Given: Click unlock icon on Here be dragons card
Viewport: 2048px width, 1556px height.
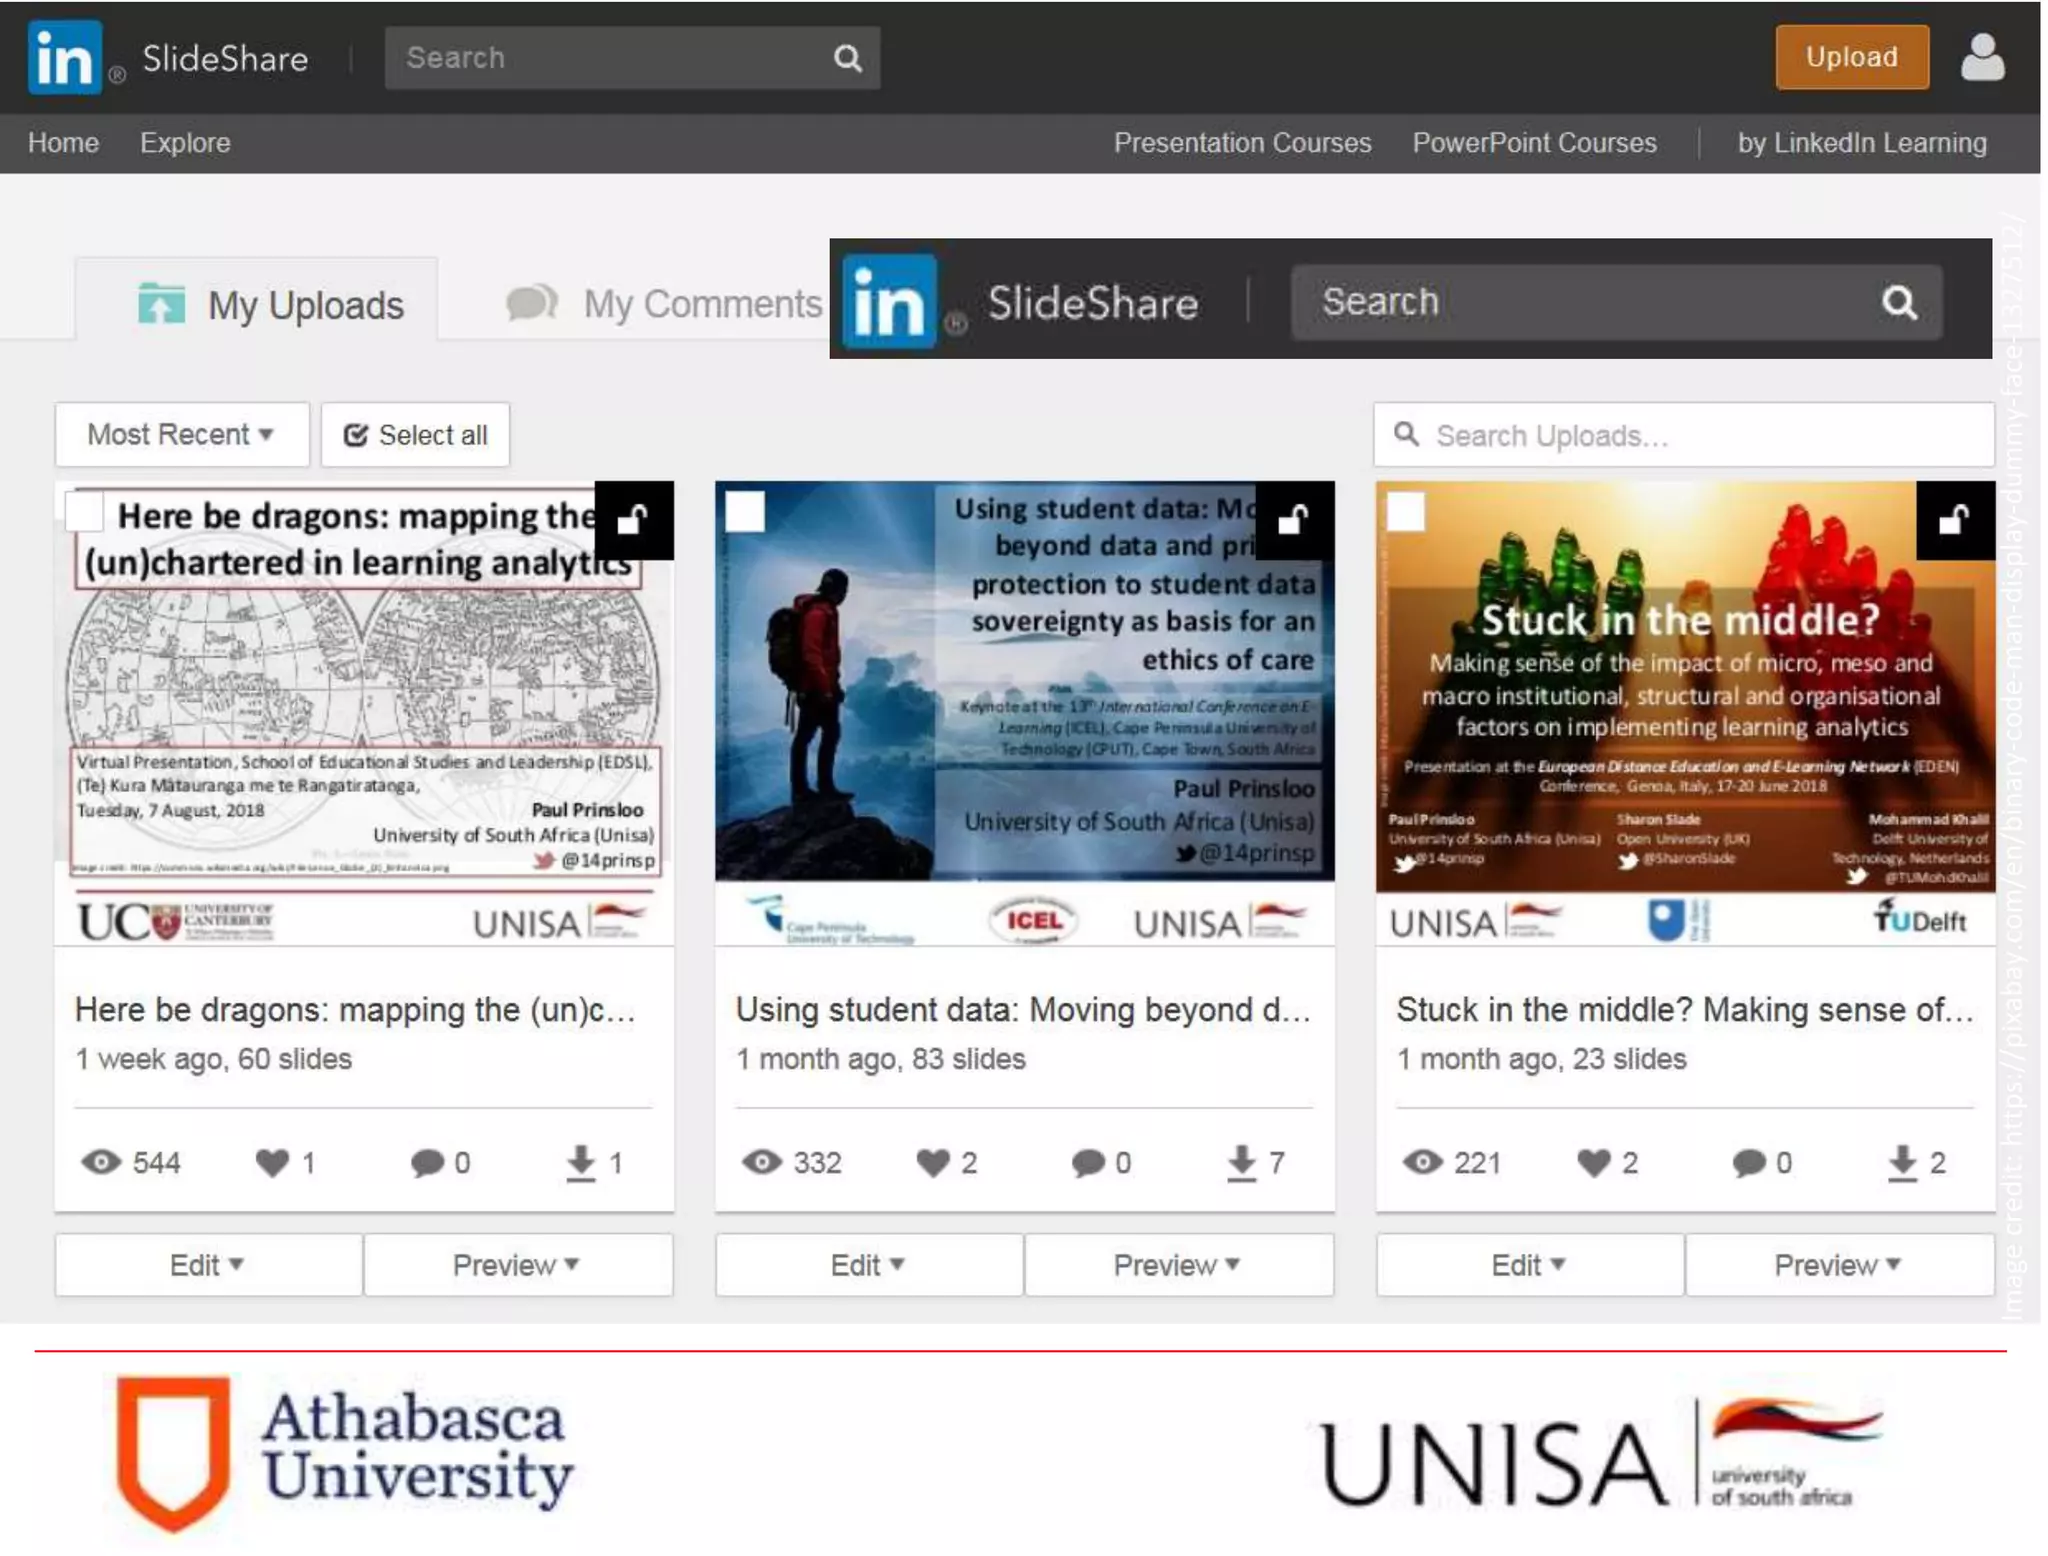Looking at the screenshot, I should 633,520.
